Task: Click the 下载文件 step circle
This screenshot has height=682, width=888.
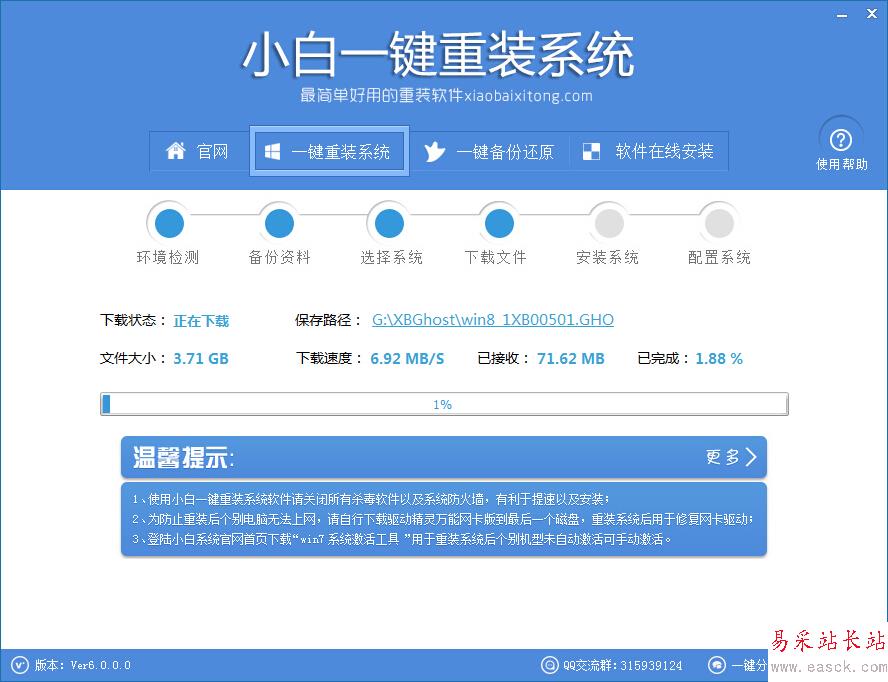Action: (x=499, y=223)
